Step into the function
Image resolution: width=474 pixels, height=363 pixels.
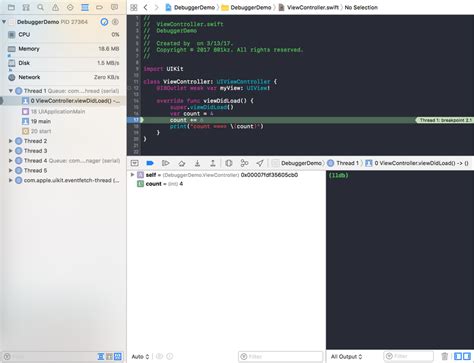click(x=197, y=163)
